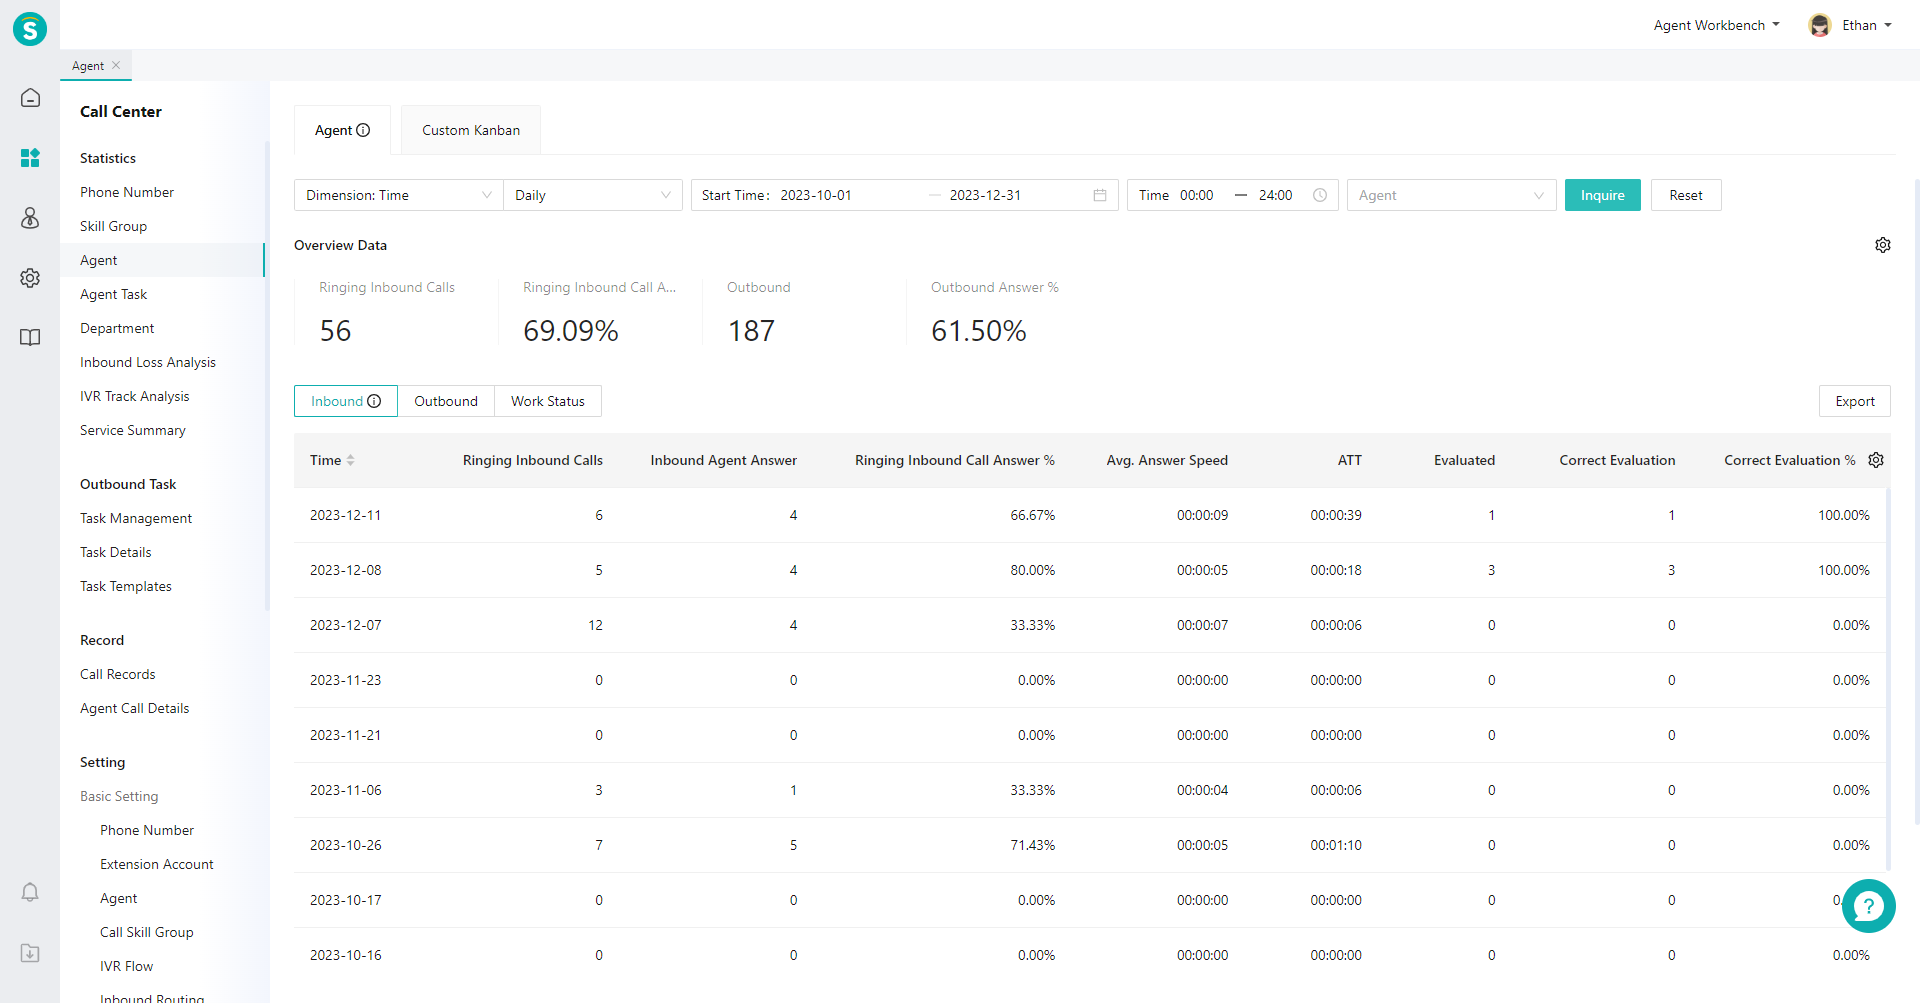Open Task Management
Image resolution: width=1920 pixels, height=1003 pixels.
coord(136,518)
